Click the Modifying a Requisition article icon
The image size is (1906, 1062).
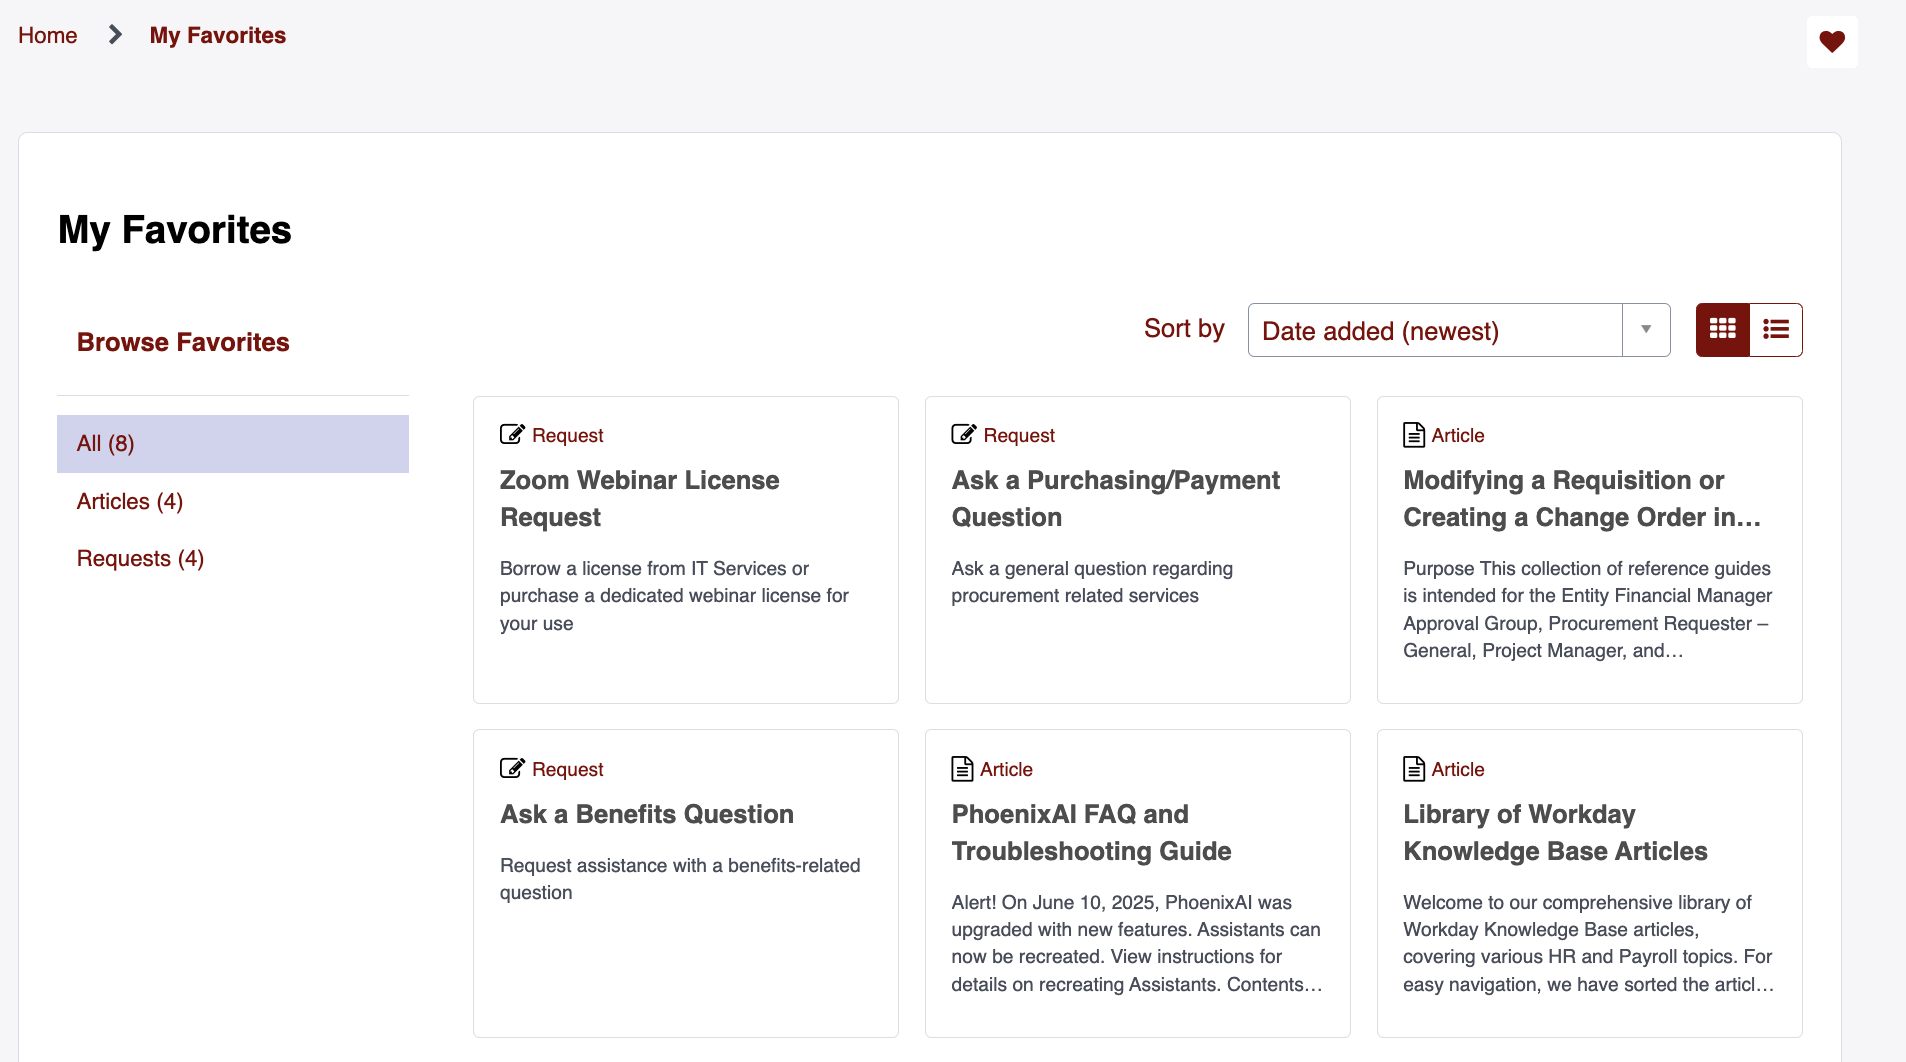pyautogui.click(x=1414, y=435)
